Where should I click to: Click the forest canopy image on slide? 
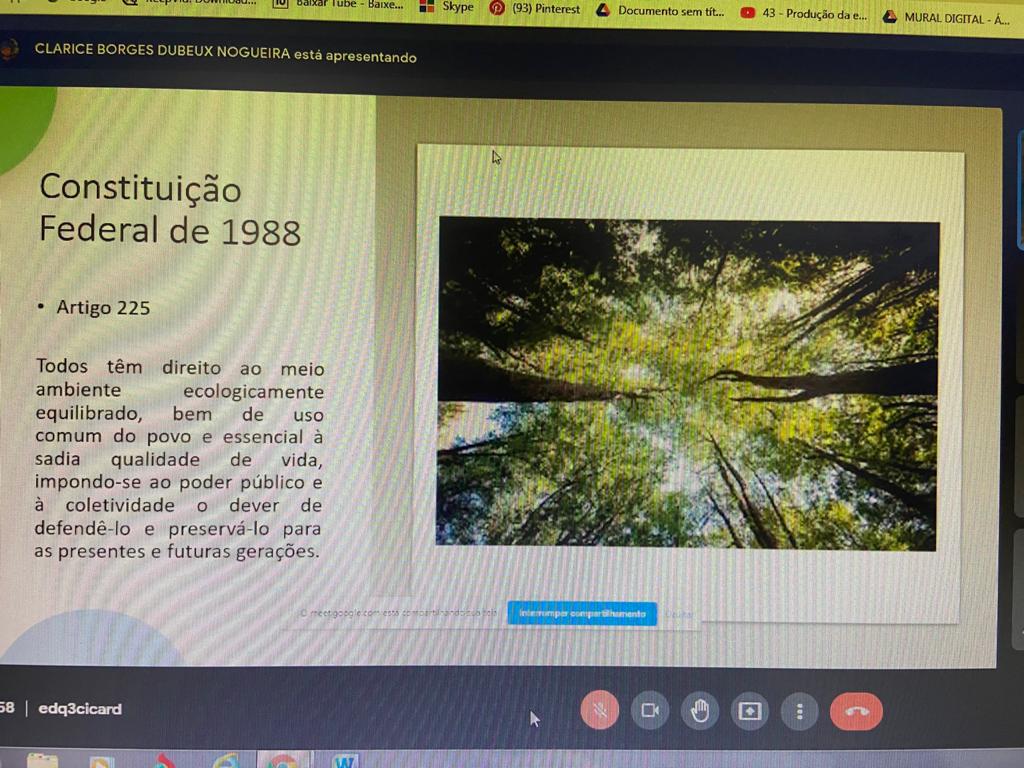point(688,384)
